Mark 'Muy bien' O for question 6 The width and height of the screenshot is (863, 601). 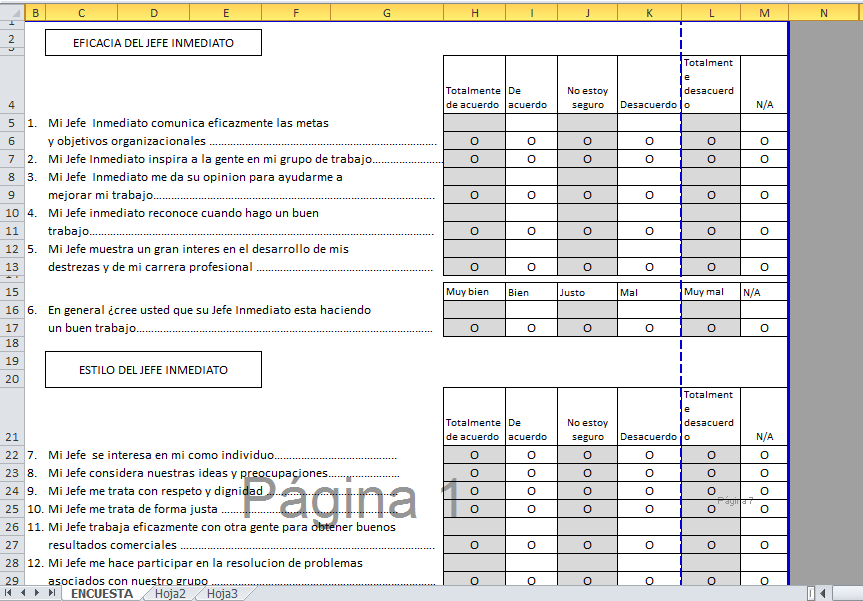point(474,328)
